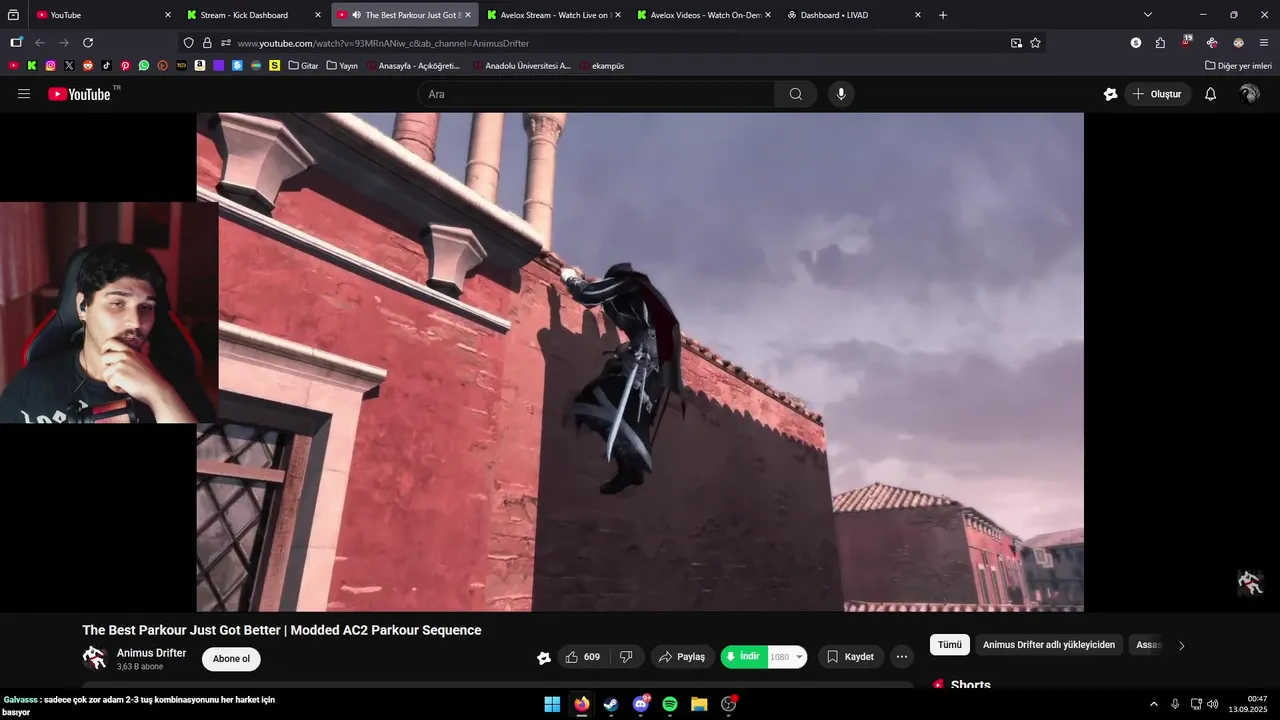Reload the page in browser toolbar

(88, 43)
